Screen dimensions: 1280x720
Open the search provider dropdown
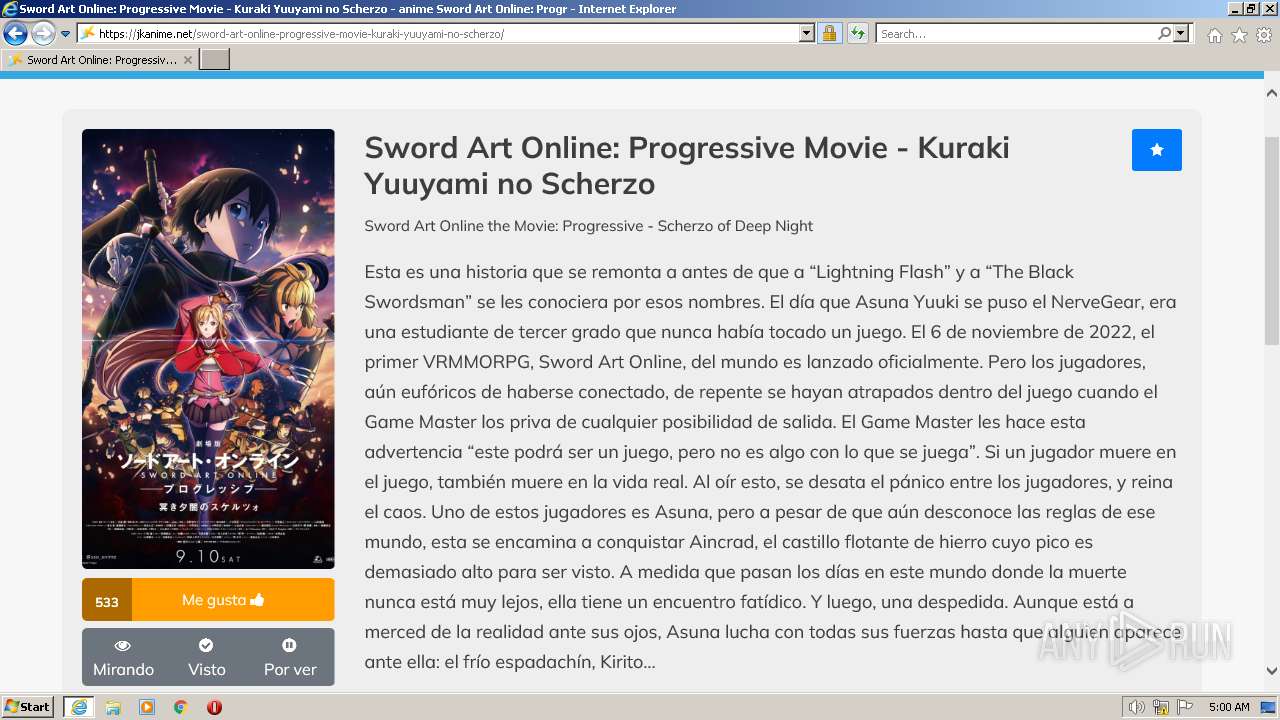tap(1181, 34)
